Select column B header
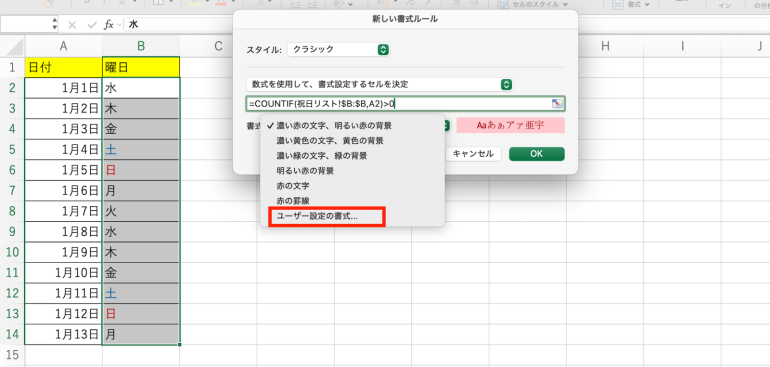This screenshot has height=367, width=770. coord(141,46)
